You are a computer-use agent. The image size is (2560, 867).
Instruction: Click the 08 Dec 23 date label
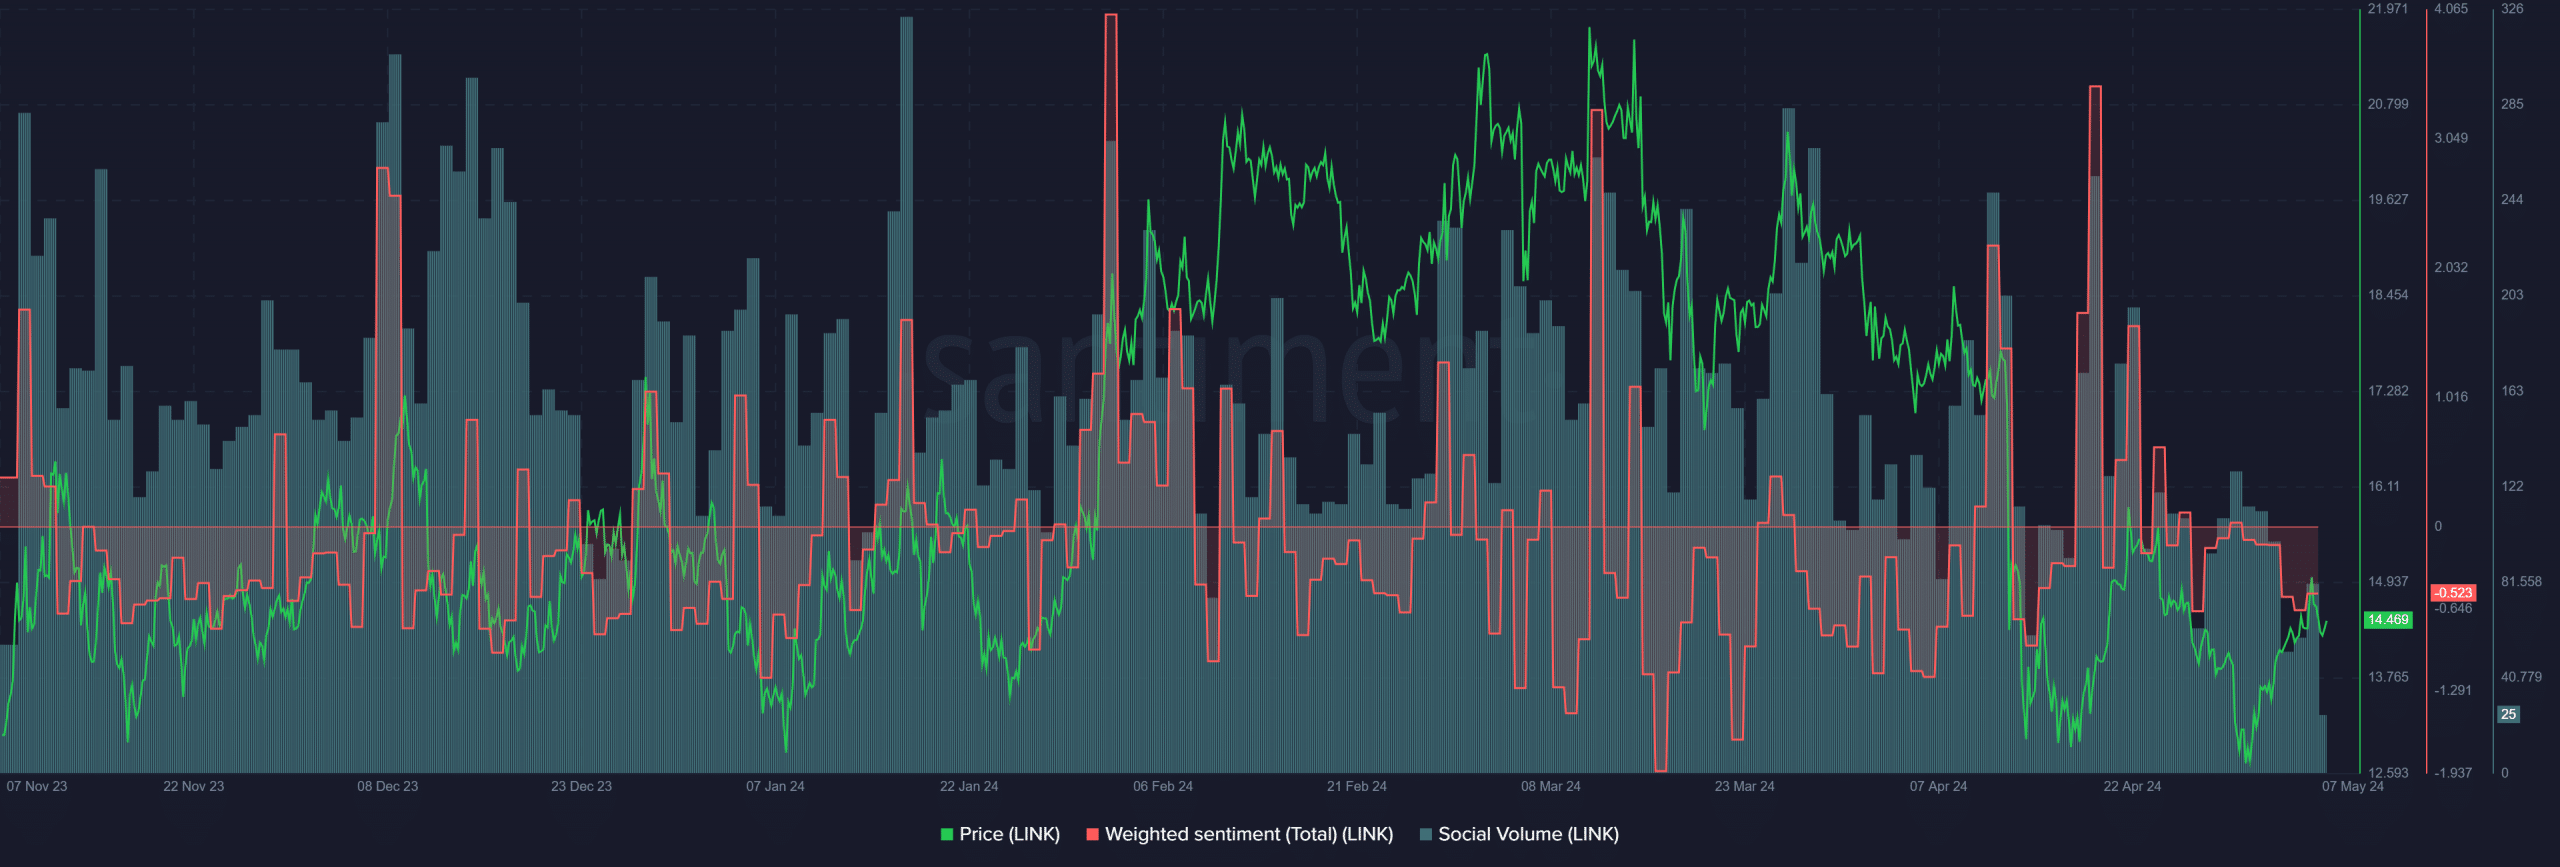(388, 786)
